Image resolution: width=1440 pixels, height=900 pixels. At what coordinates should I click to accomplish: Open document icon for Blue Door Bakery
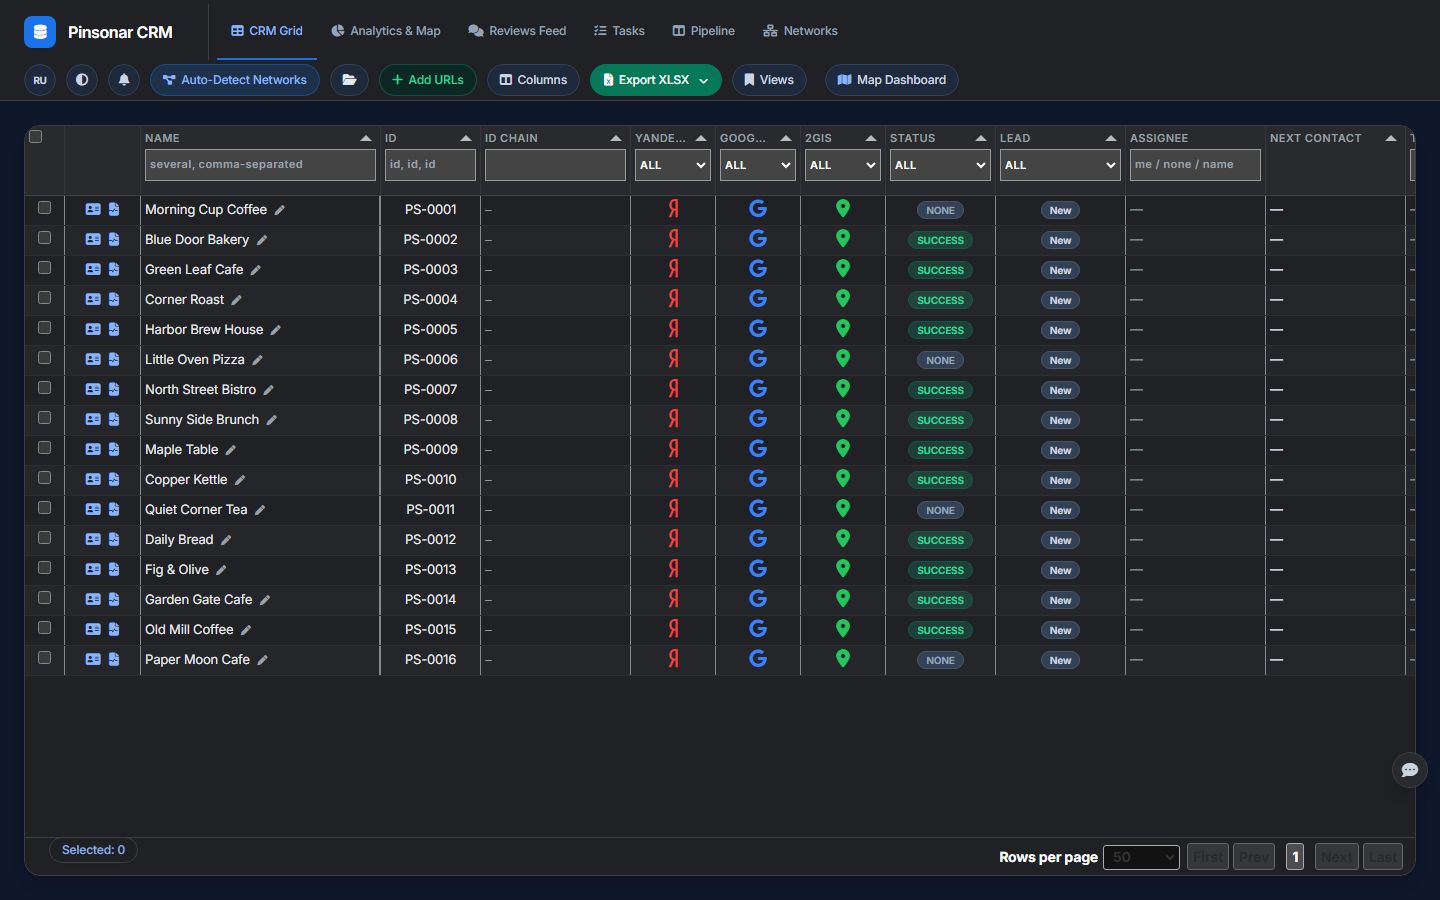point(114,240)
